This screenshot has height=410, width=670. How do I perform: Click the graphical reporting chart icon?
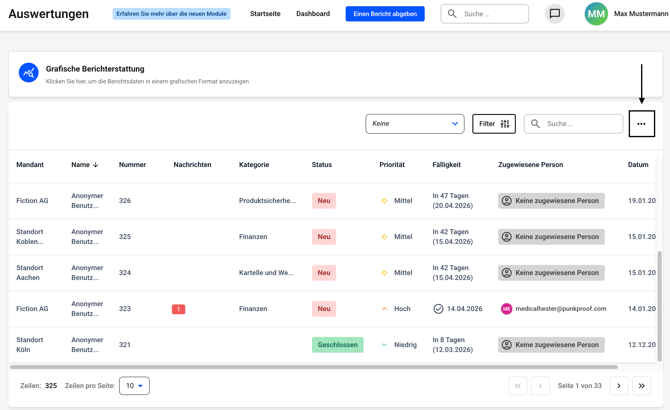point(29,74)
